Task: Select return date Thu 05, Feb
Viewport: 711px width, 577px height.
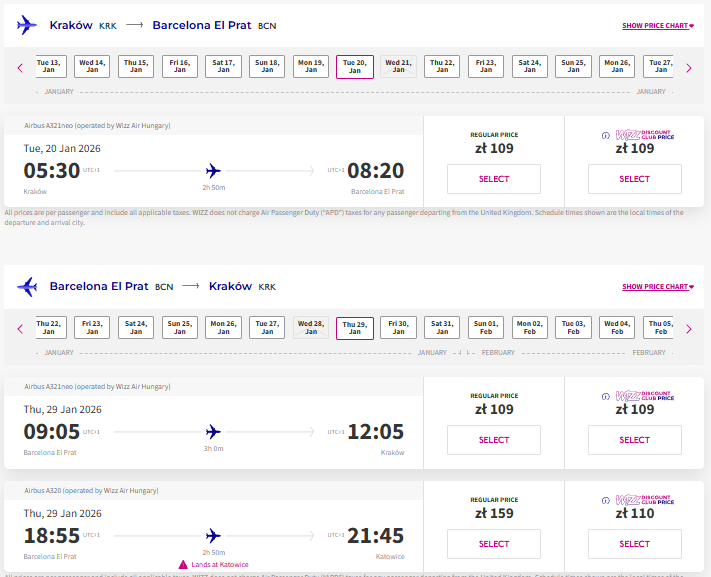Action: [658, 327]
